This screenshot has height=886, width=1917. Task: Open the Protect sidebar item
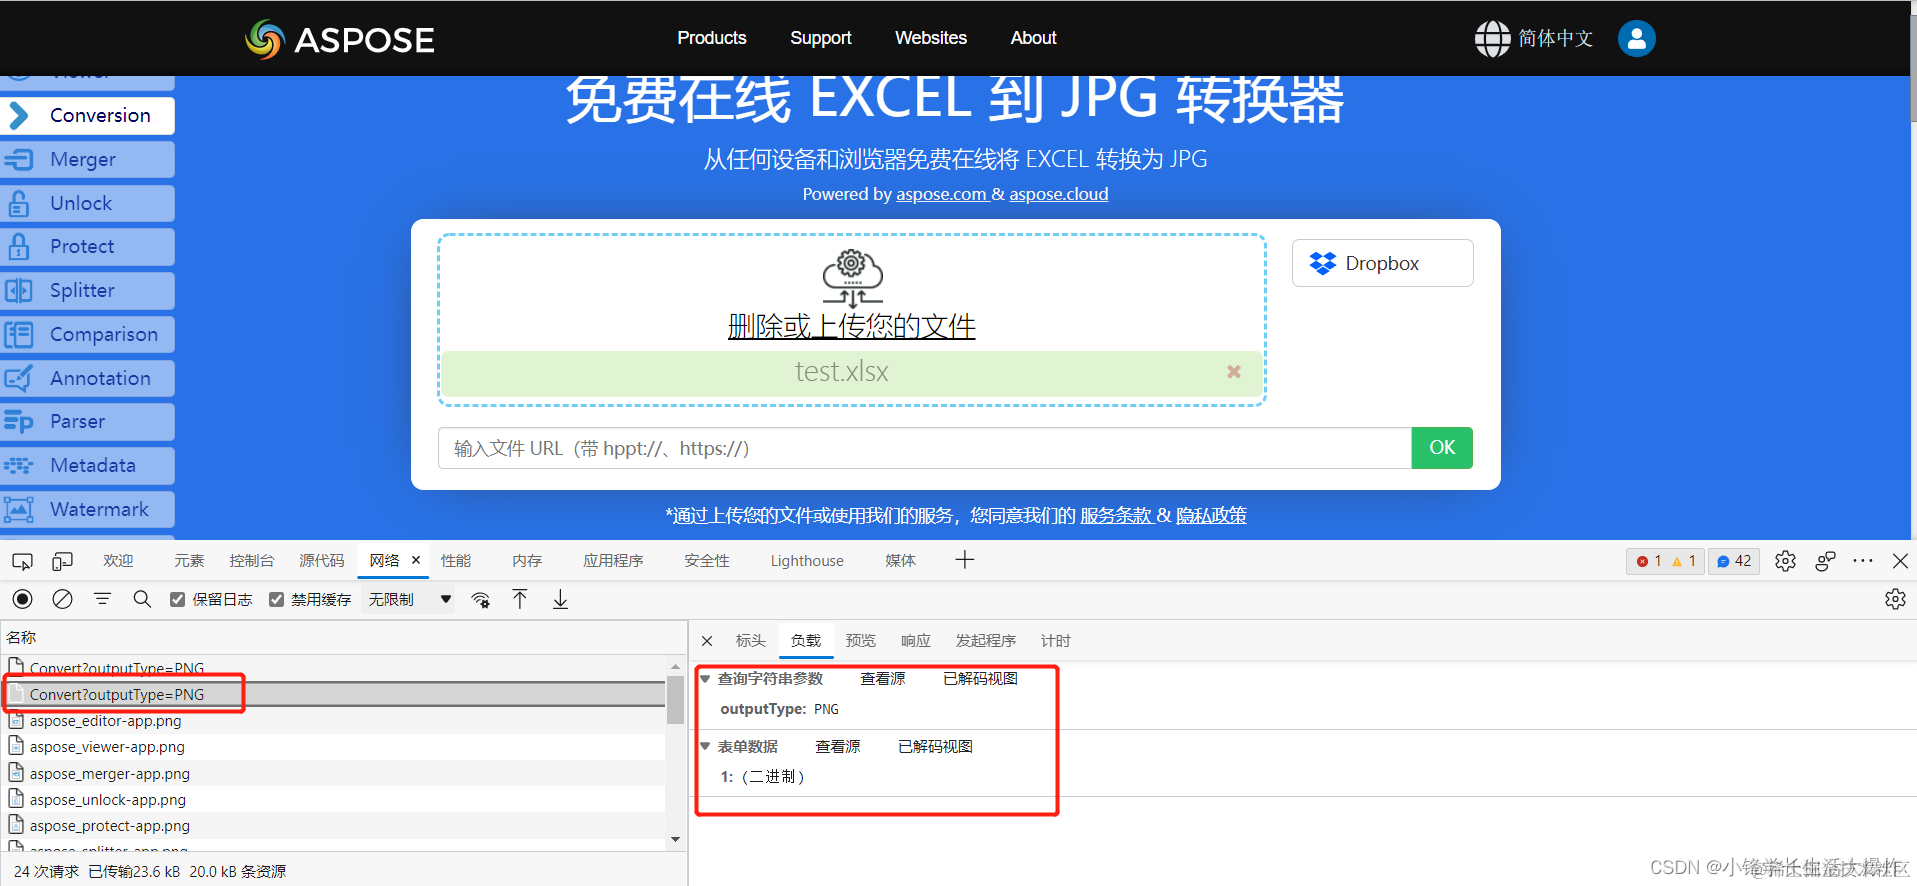pos(88,246)
